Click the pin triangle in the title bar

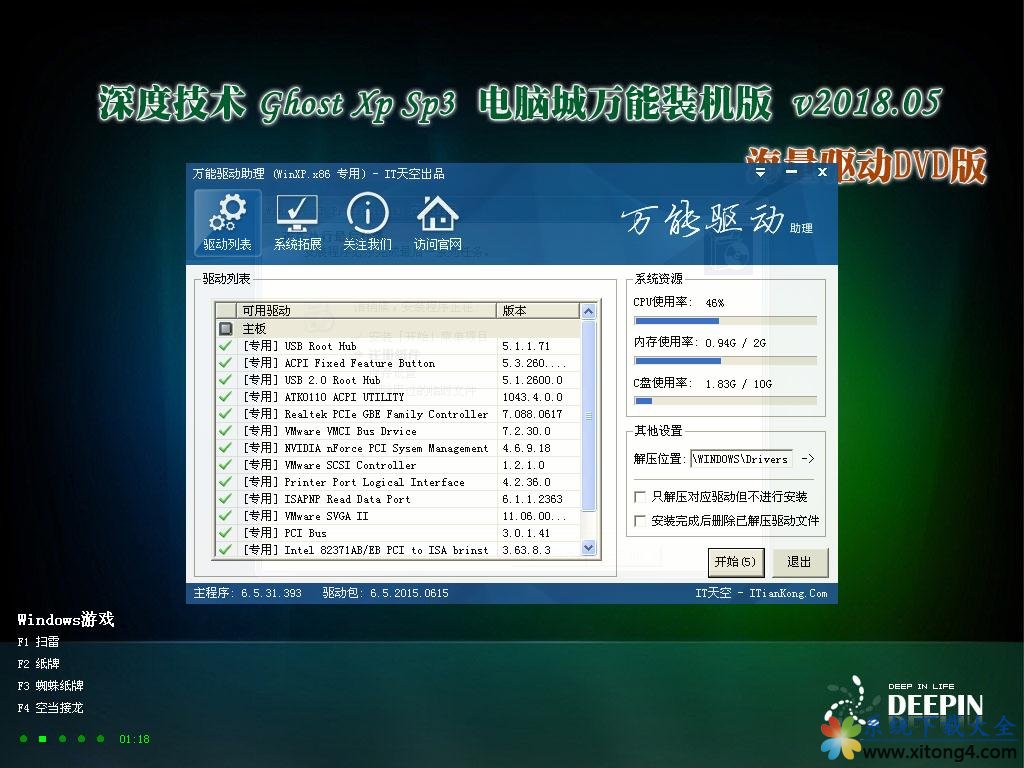(x=761, y=171)
